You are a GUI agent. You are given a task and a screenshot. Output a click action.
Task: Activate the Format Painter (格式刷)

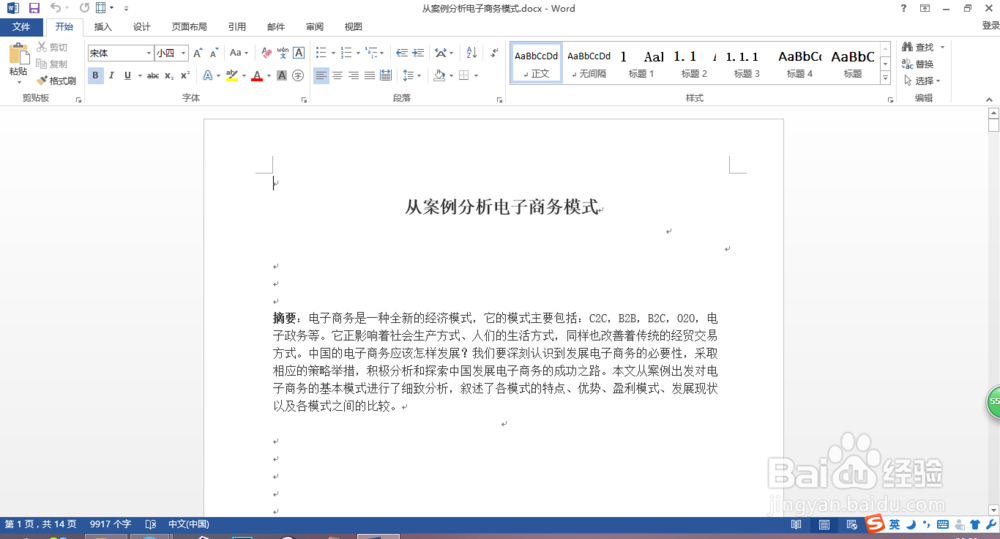tap(56, 80)
